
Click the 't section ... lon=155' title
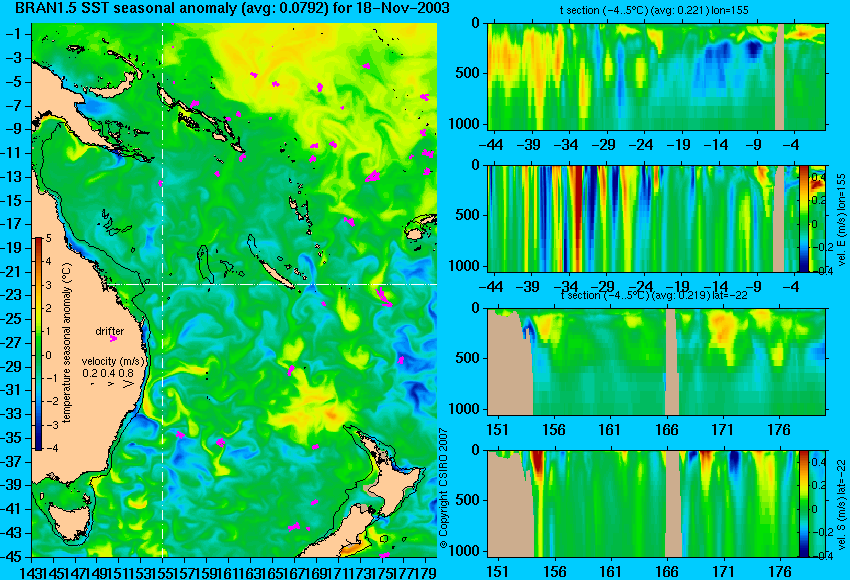pyautogui.click(x=654, y=10)
